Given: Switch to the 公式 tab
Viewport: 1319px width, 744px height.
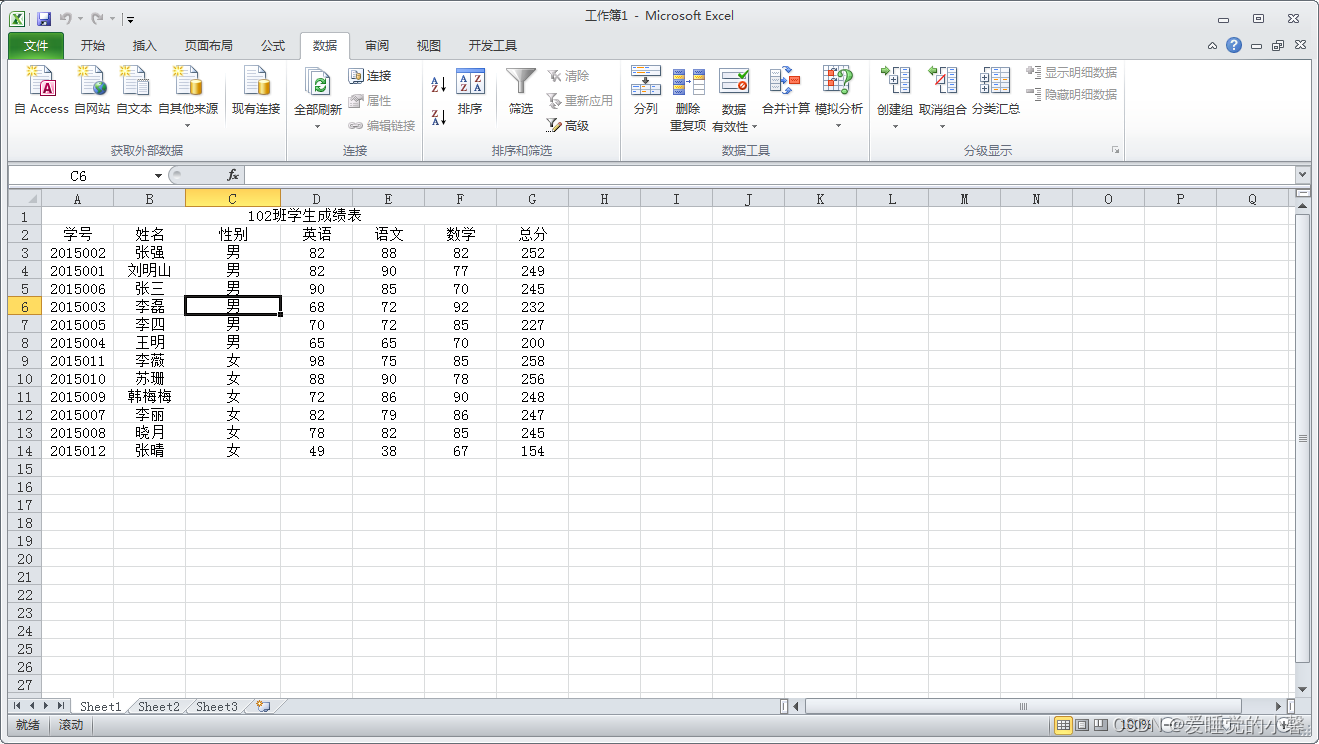Looking at the screenshot, I should [x=273, y=46].
